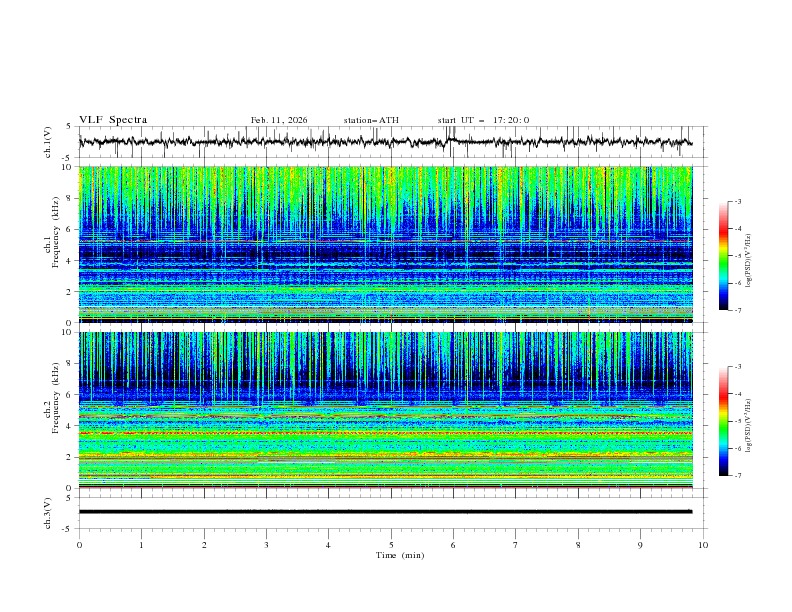The image size is (792, 612).
Task: Click the "-7" tick on ch.1 color bar
Action: coord(738,310)
